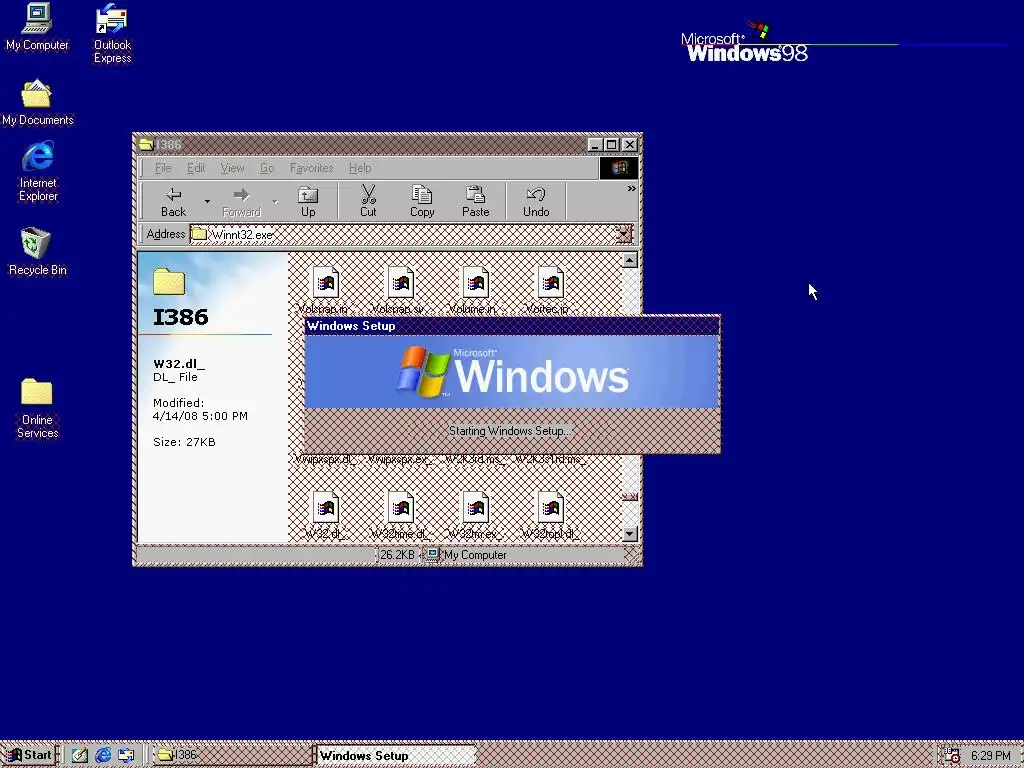Select the fourth top-row file Vortec icon
The height and width of the screenshot is (768, 1024).
tap(551, 283)
